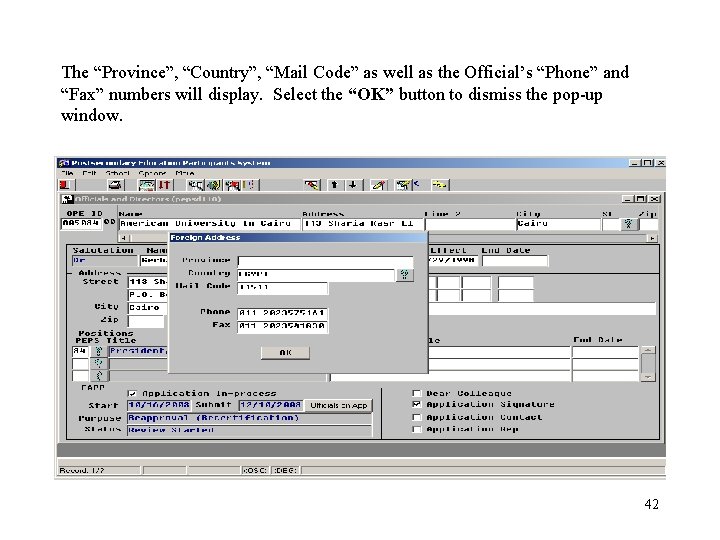This screenshot has width=720, height=540.
Task: Click the lookup icon beside PEPS code 84
Action: tap(98, 351)
